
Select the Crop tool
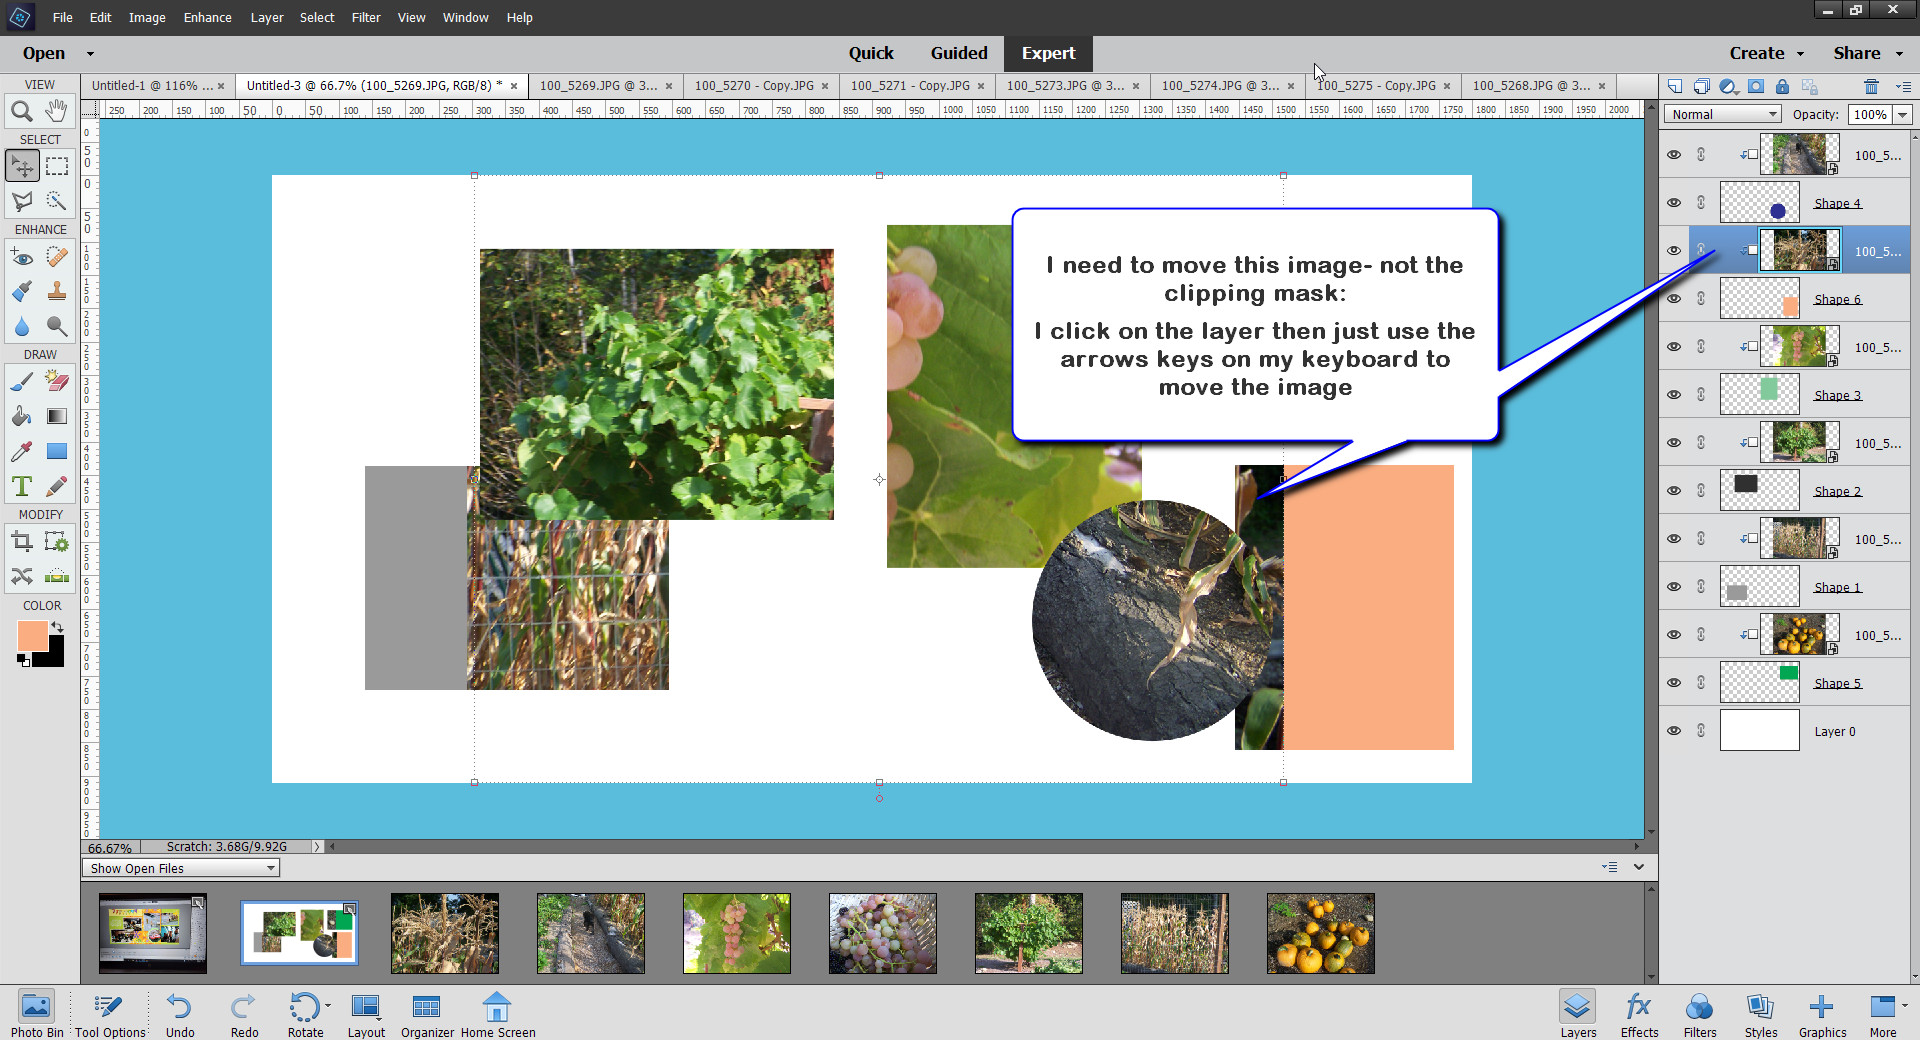(x=22, y=542)
